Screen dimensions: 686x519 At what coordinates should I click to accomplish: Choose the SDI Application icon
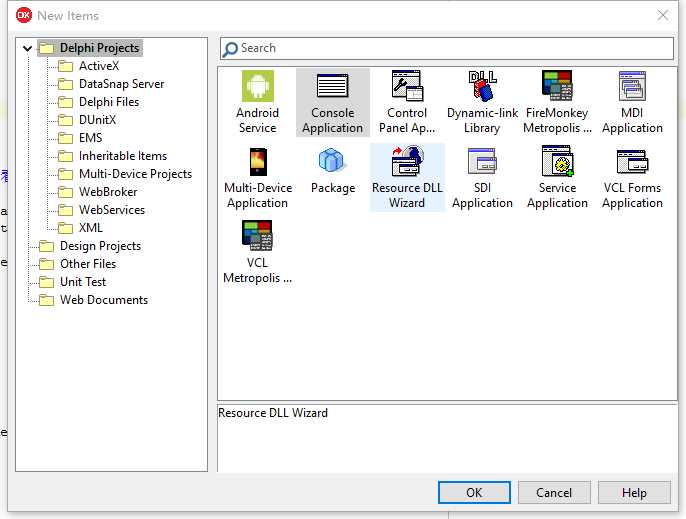482,161
